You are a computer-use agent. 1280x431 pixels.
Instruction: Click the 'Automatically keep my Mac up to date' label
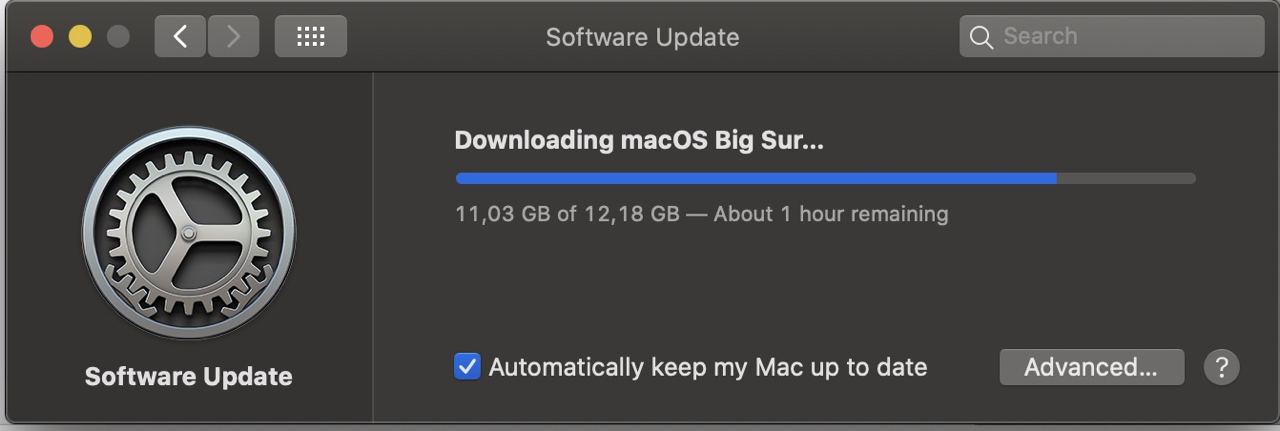point(708,367)
